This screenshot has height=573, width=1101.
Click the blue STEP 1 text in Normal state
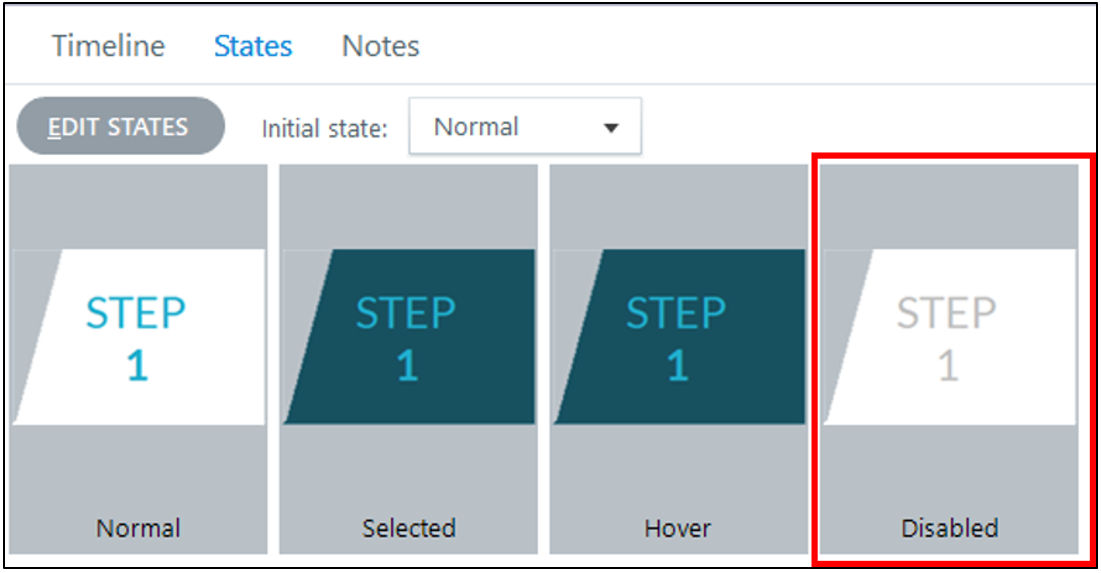coord(137,338)
